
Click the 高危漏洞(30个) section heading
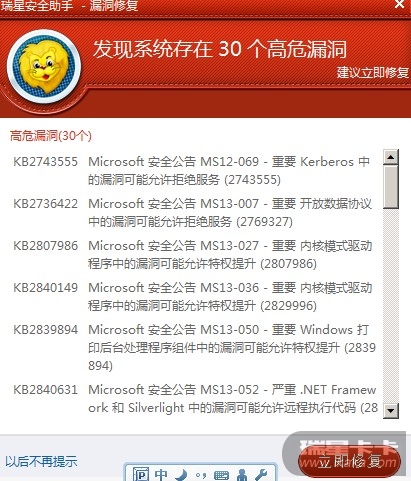[x=51, y=136]
